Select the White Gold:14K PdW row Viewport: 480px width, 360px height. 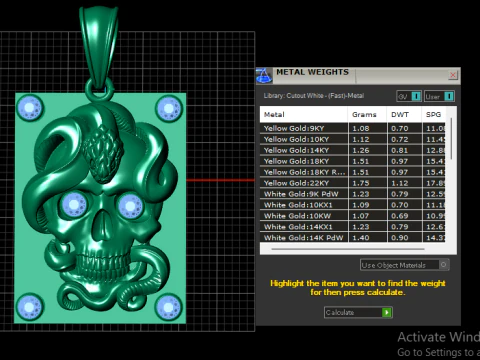353,238
